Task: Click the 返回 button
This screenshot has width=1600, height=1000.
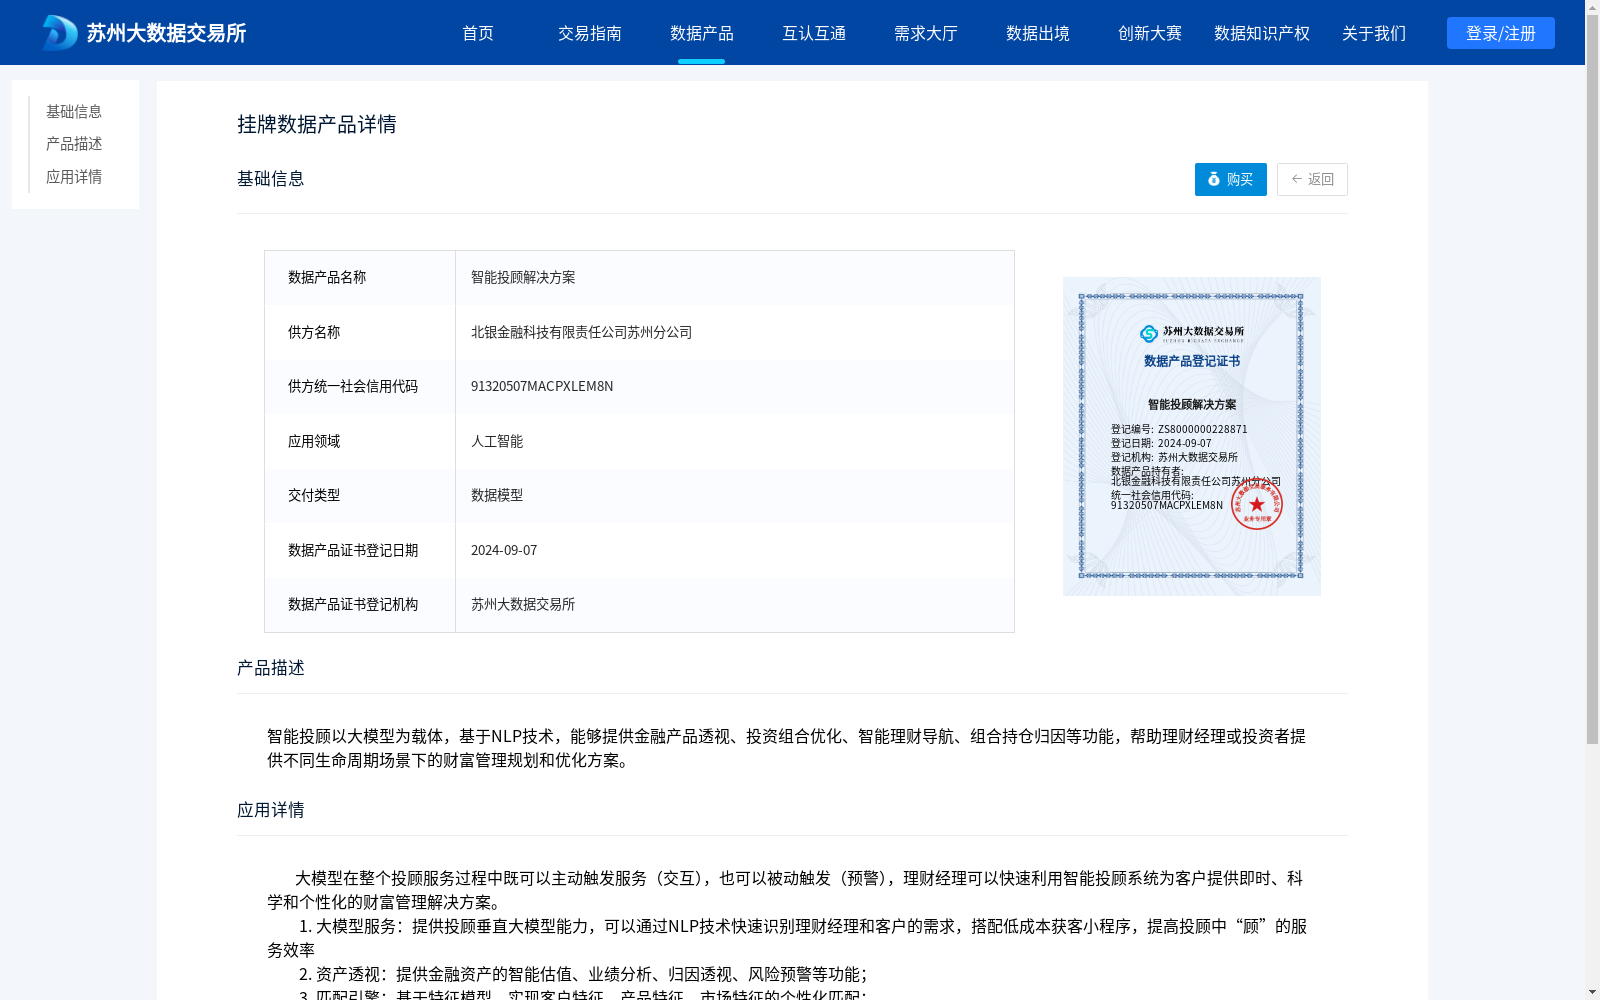Action: pyautogui.click(x=1312, y=179)
